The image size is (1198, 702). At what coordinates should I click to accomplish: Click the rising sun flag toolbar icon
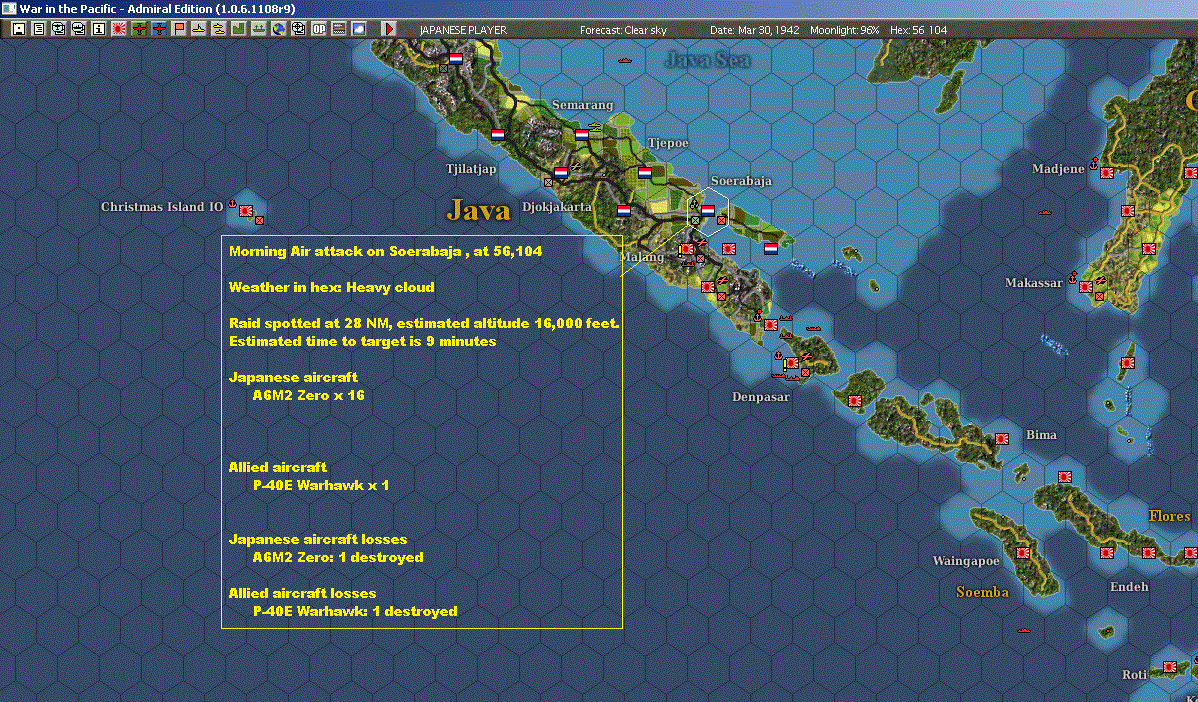point(118,29)
